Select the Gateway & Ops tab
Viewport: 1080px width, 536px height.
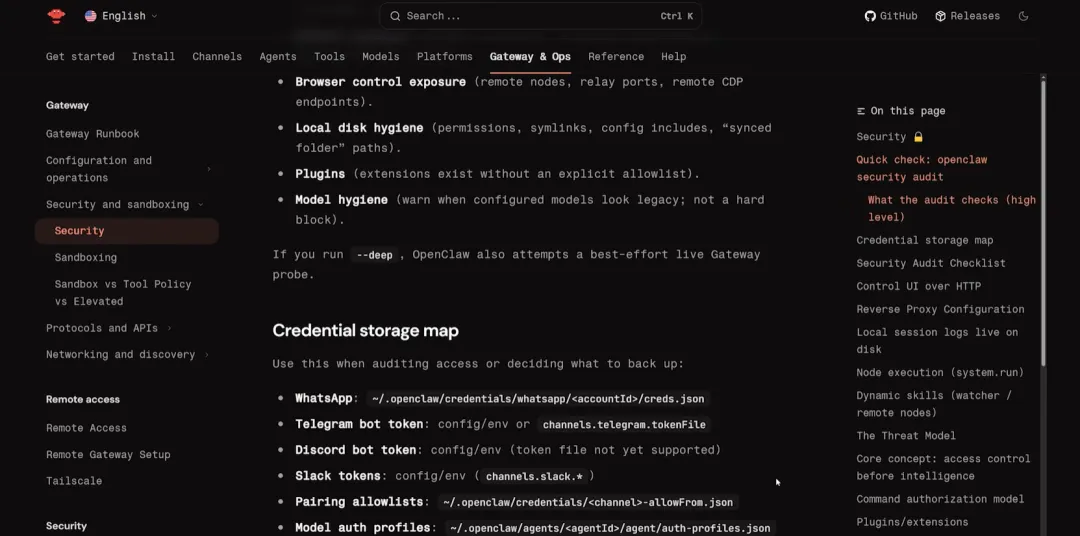(530, 56)
